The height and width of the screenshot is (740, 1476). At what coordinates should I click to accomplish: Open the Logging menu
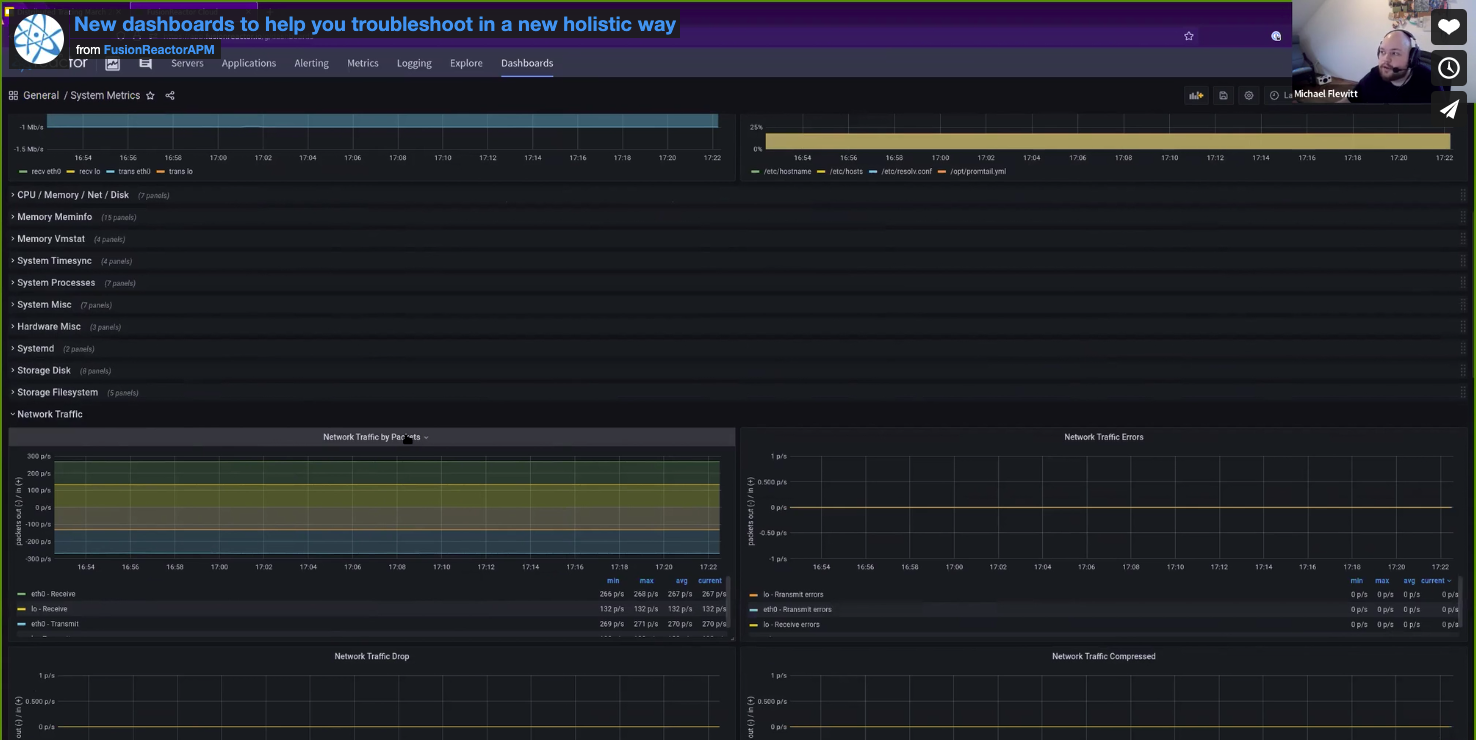[414, 63]
